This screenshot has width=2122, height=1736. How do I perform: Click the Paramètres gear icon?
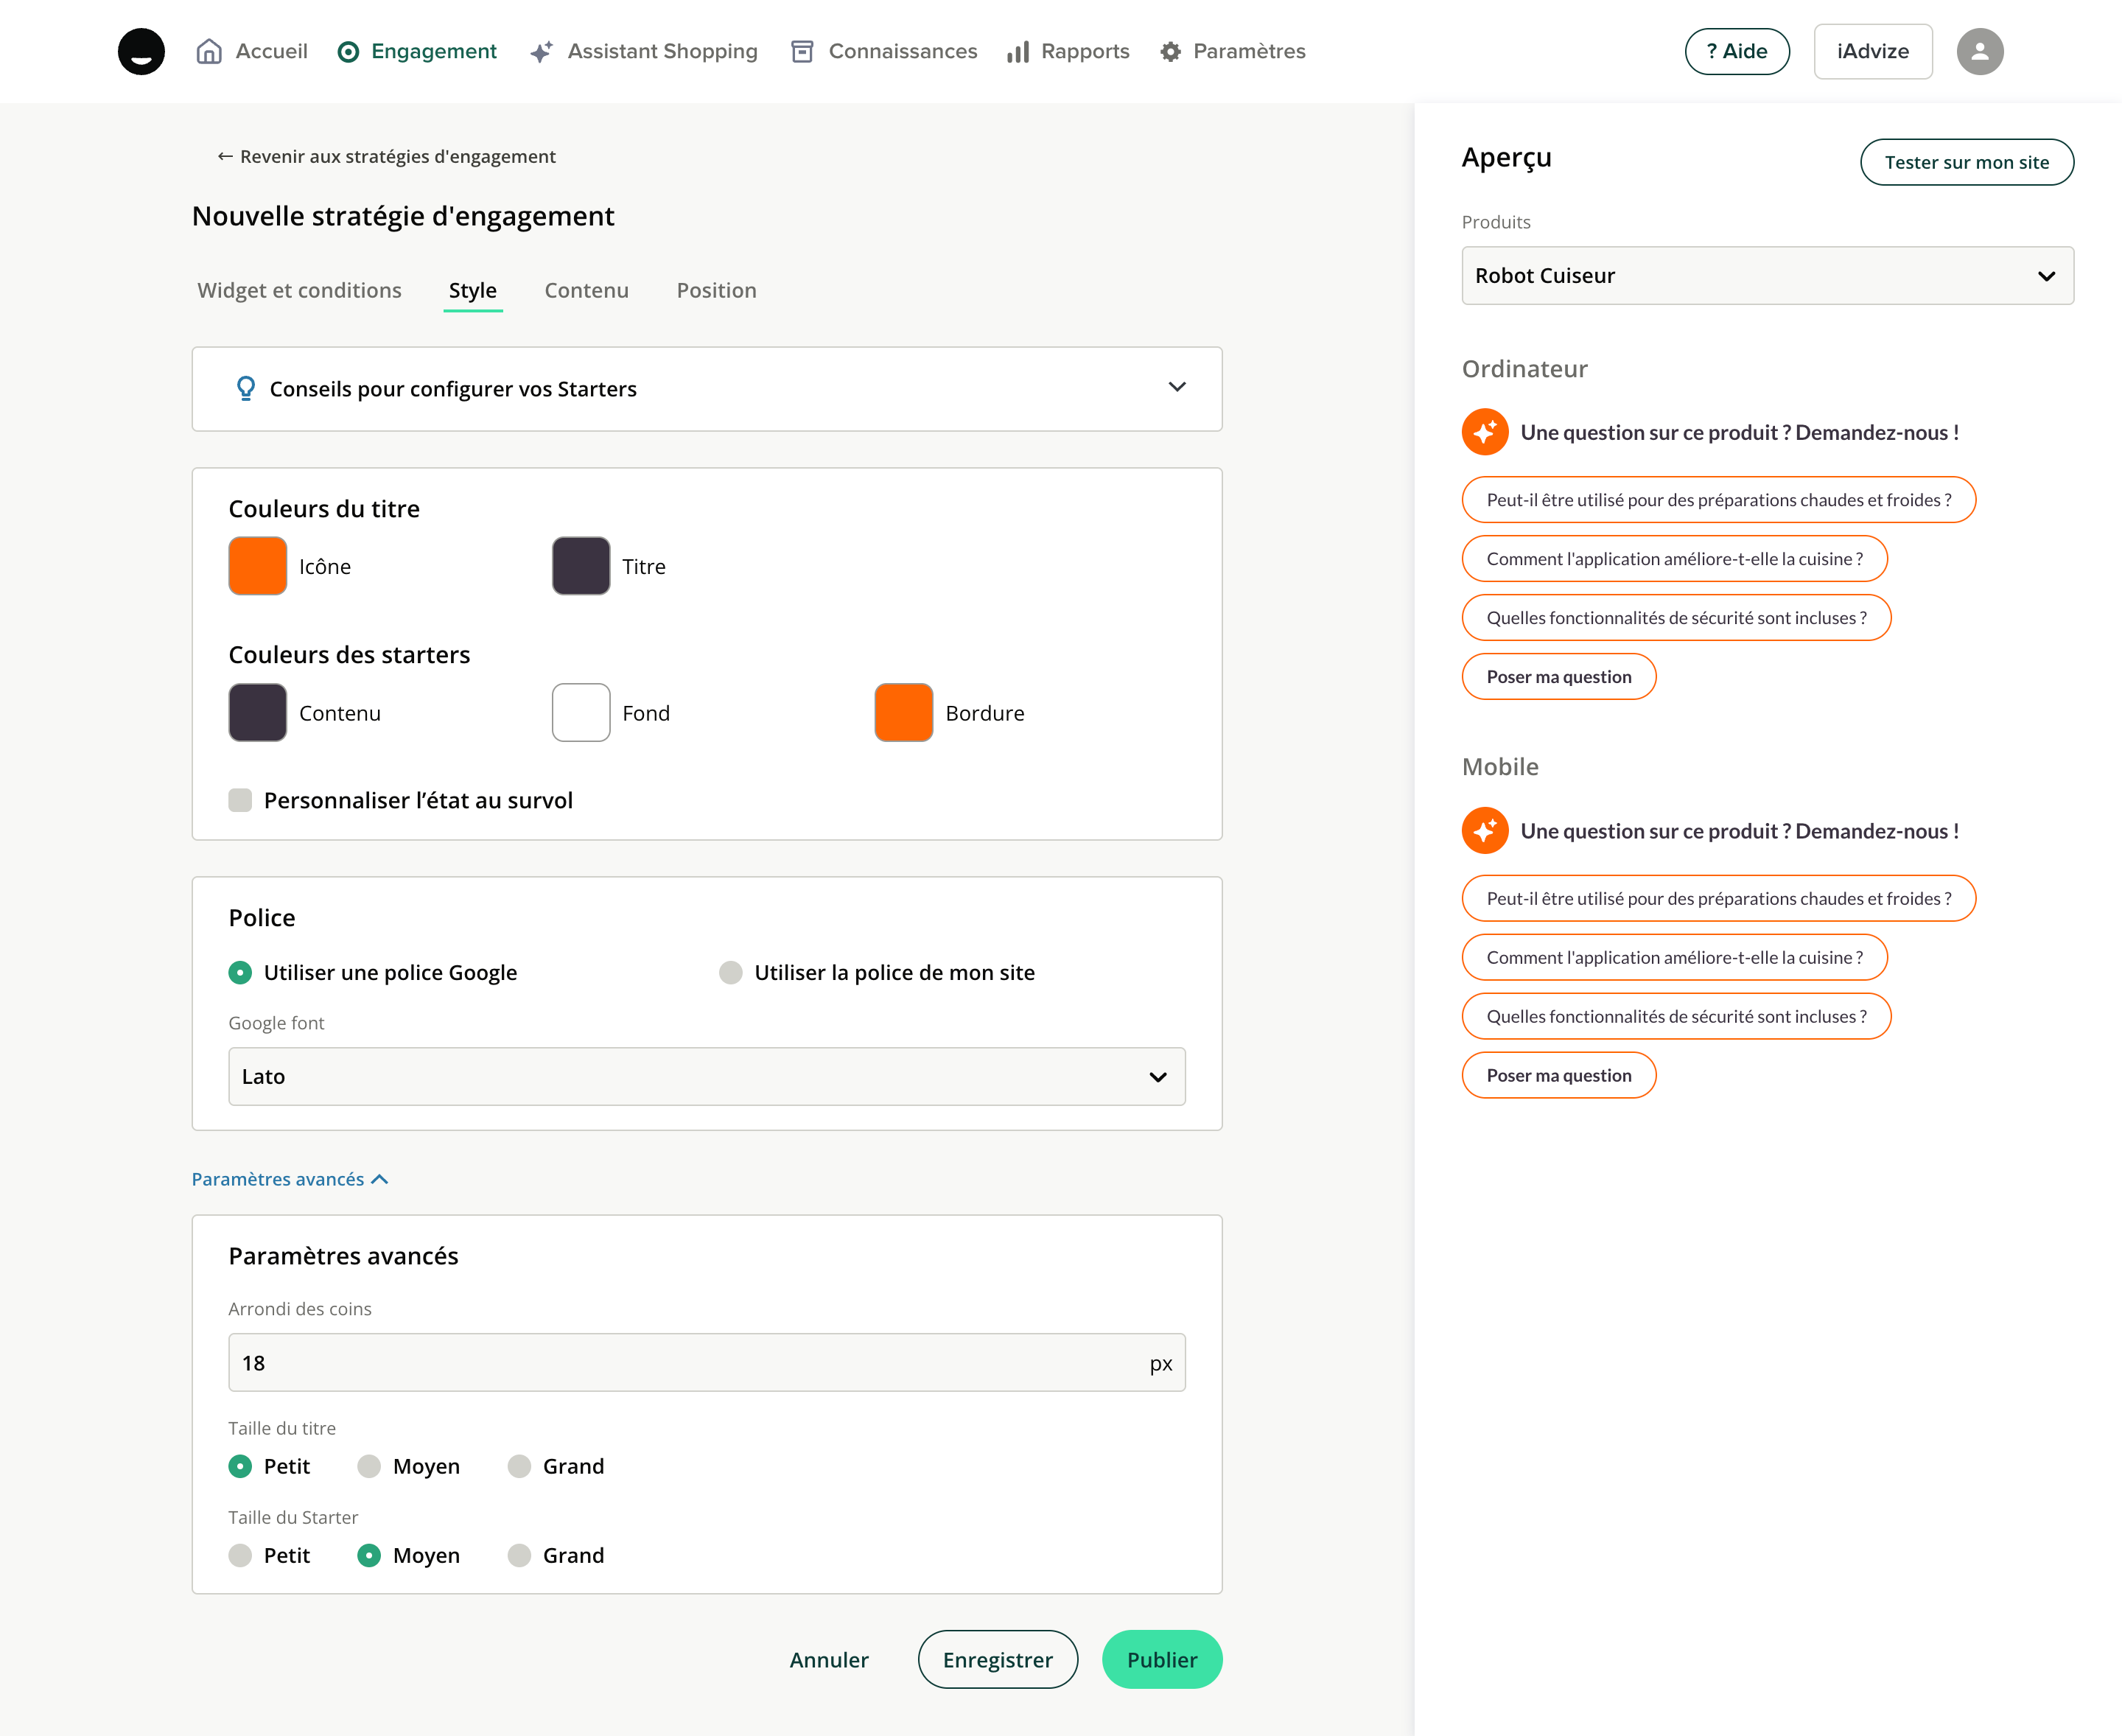click(1170, 52)
